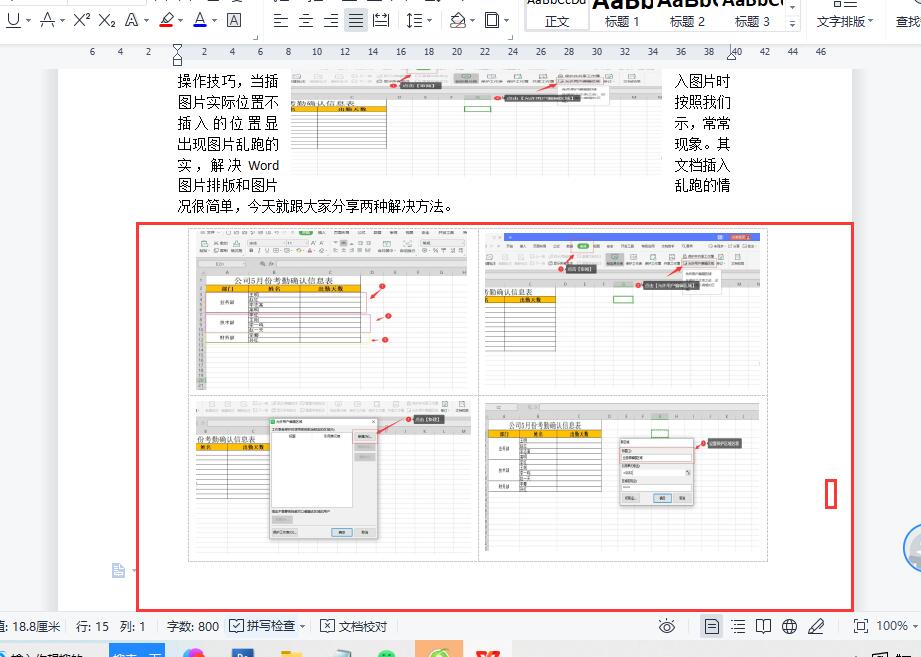The height and width of the screenshot is (657, 921).
Task: Open paragraph dialog launcher corner icon
Action: 510,38
